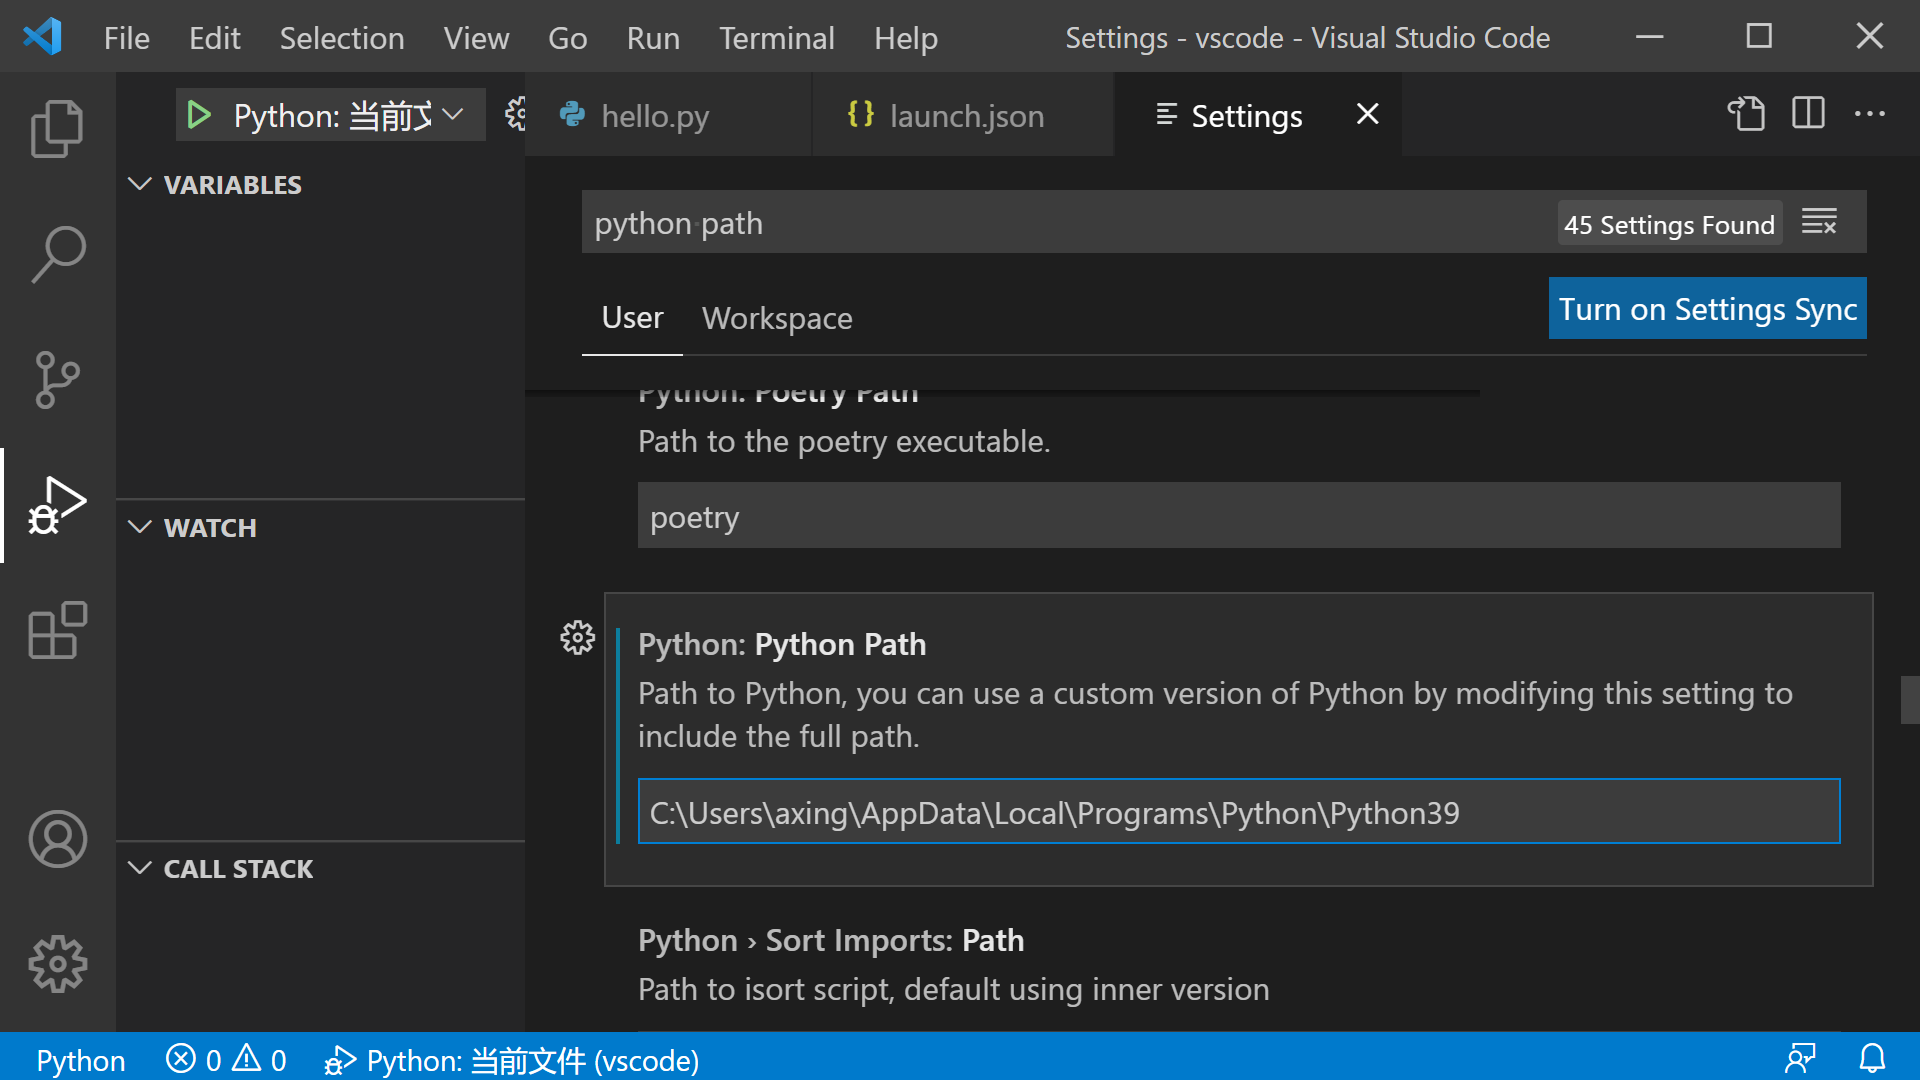Screen dimensions: 1920x1080
Task: Open gear menu for Python Path setting
Action: (577, 637)
